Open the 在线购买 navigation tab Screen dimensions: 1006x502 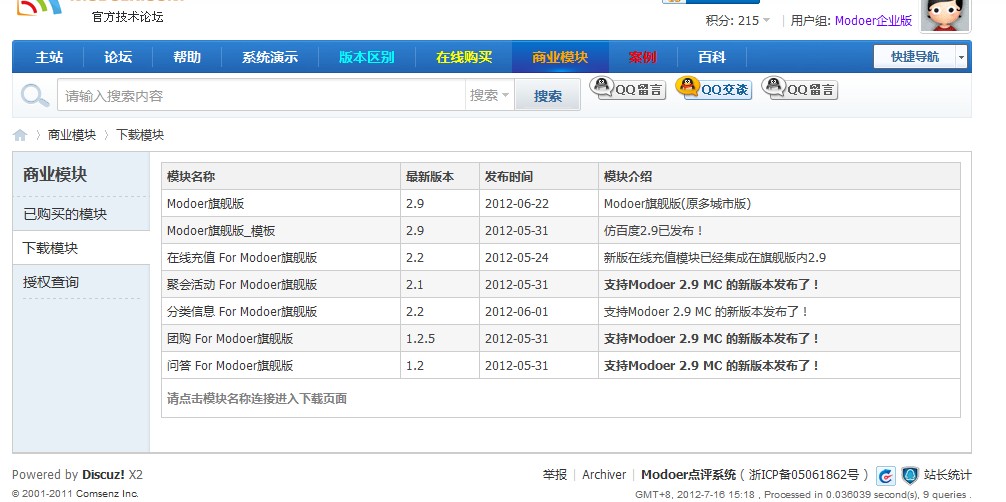tap(464, 57)
